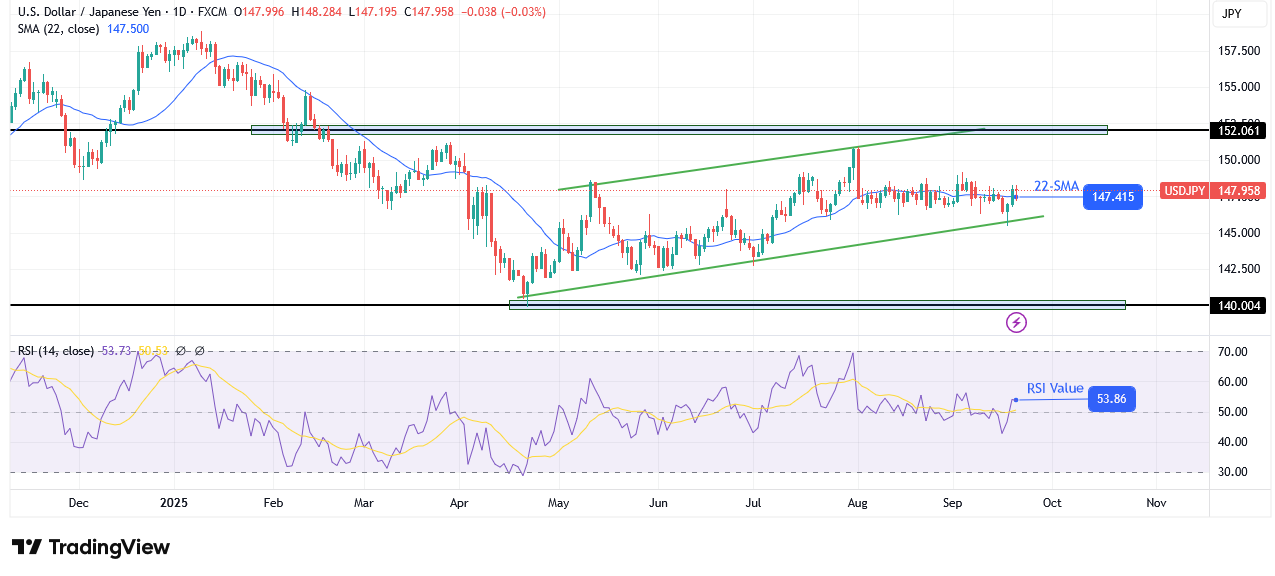
Task: Click the blue 22-SMA value tag 147.415
Action: 1113,197
